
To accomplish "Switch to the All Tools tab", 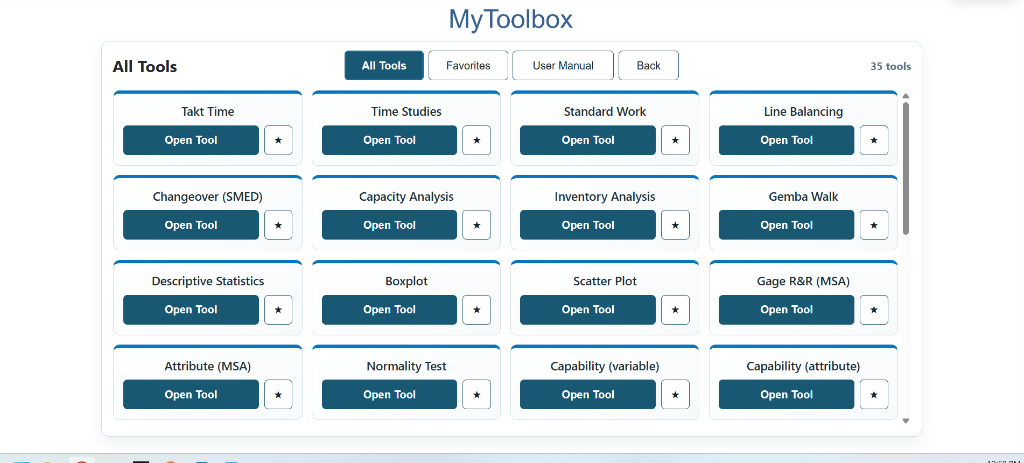I will [x=384, y=65].
